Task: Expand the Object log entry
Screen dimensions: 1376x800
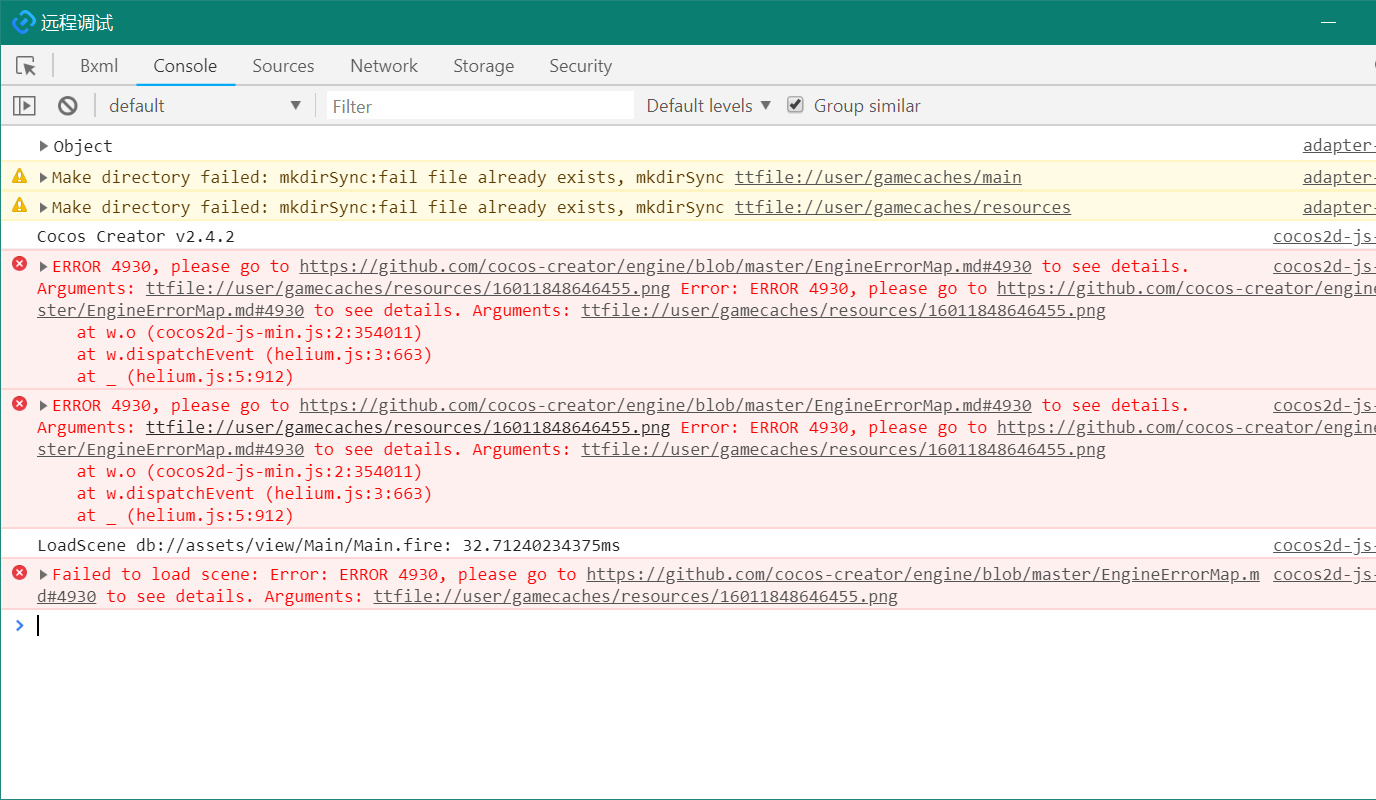Action: click(x=44, y=146)
